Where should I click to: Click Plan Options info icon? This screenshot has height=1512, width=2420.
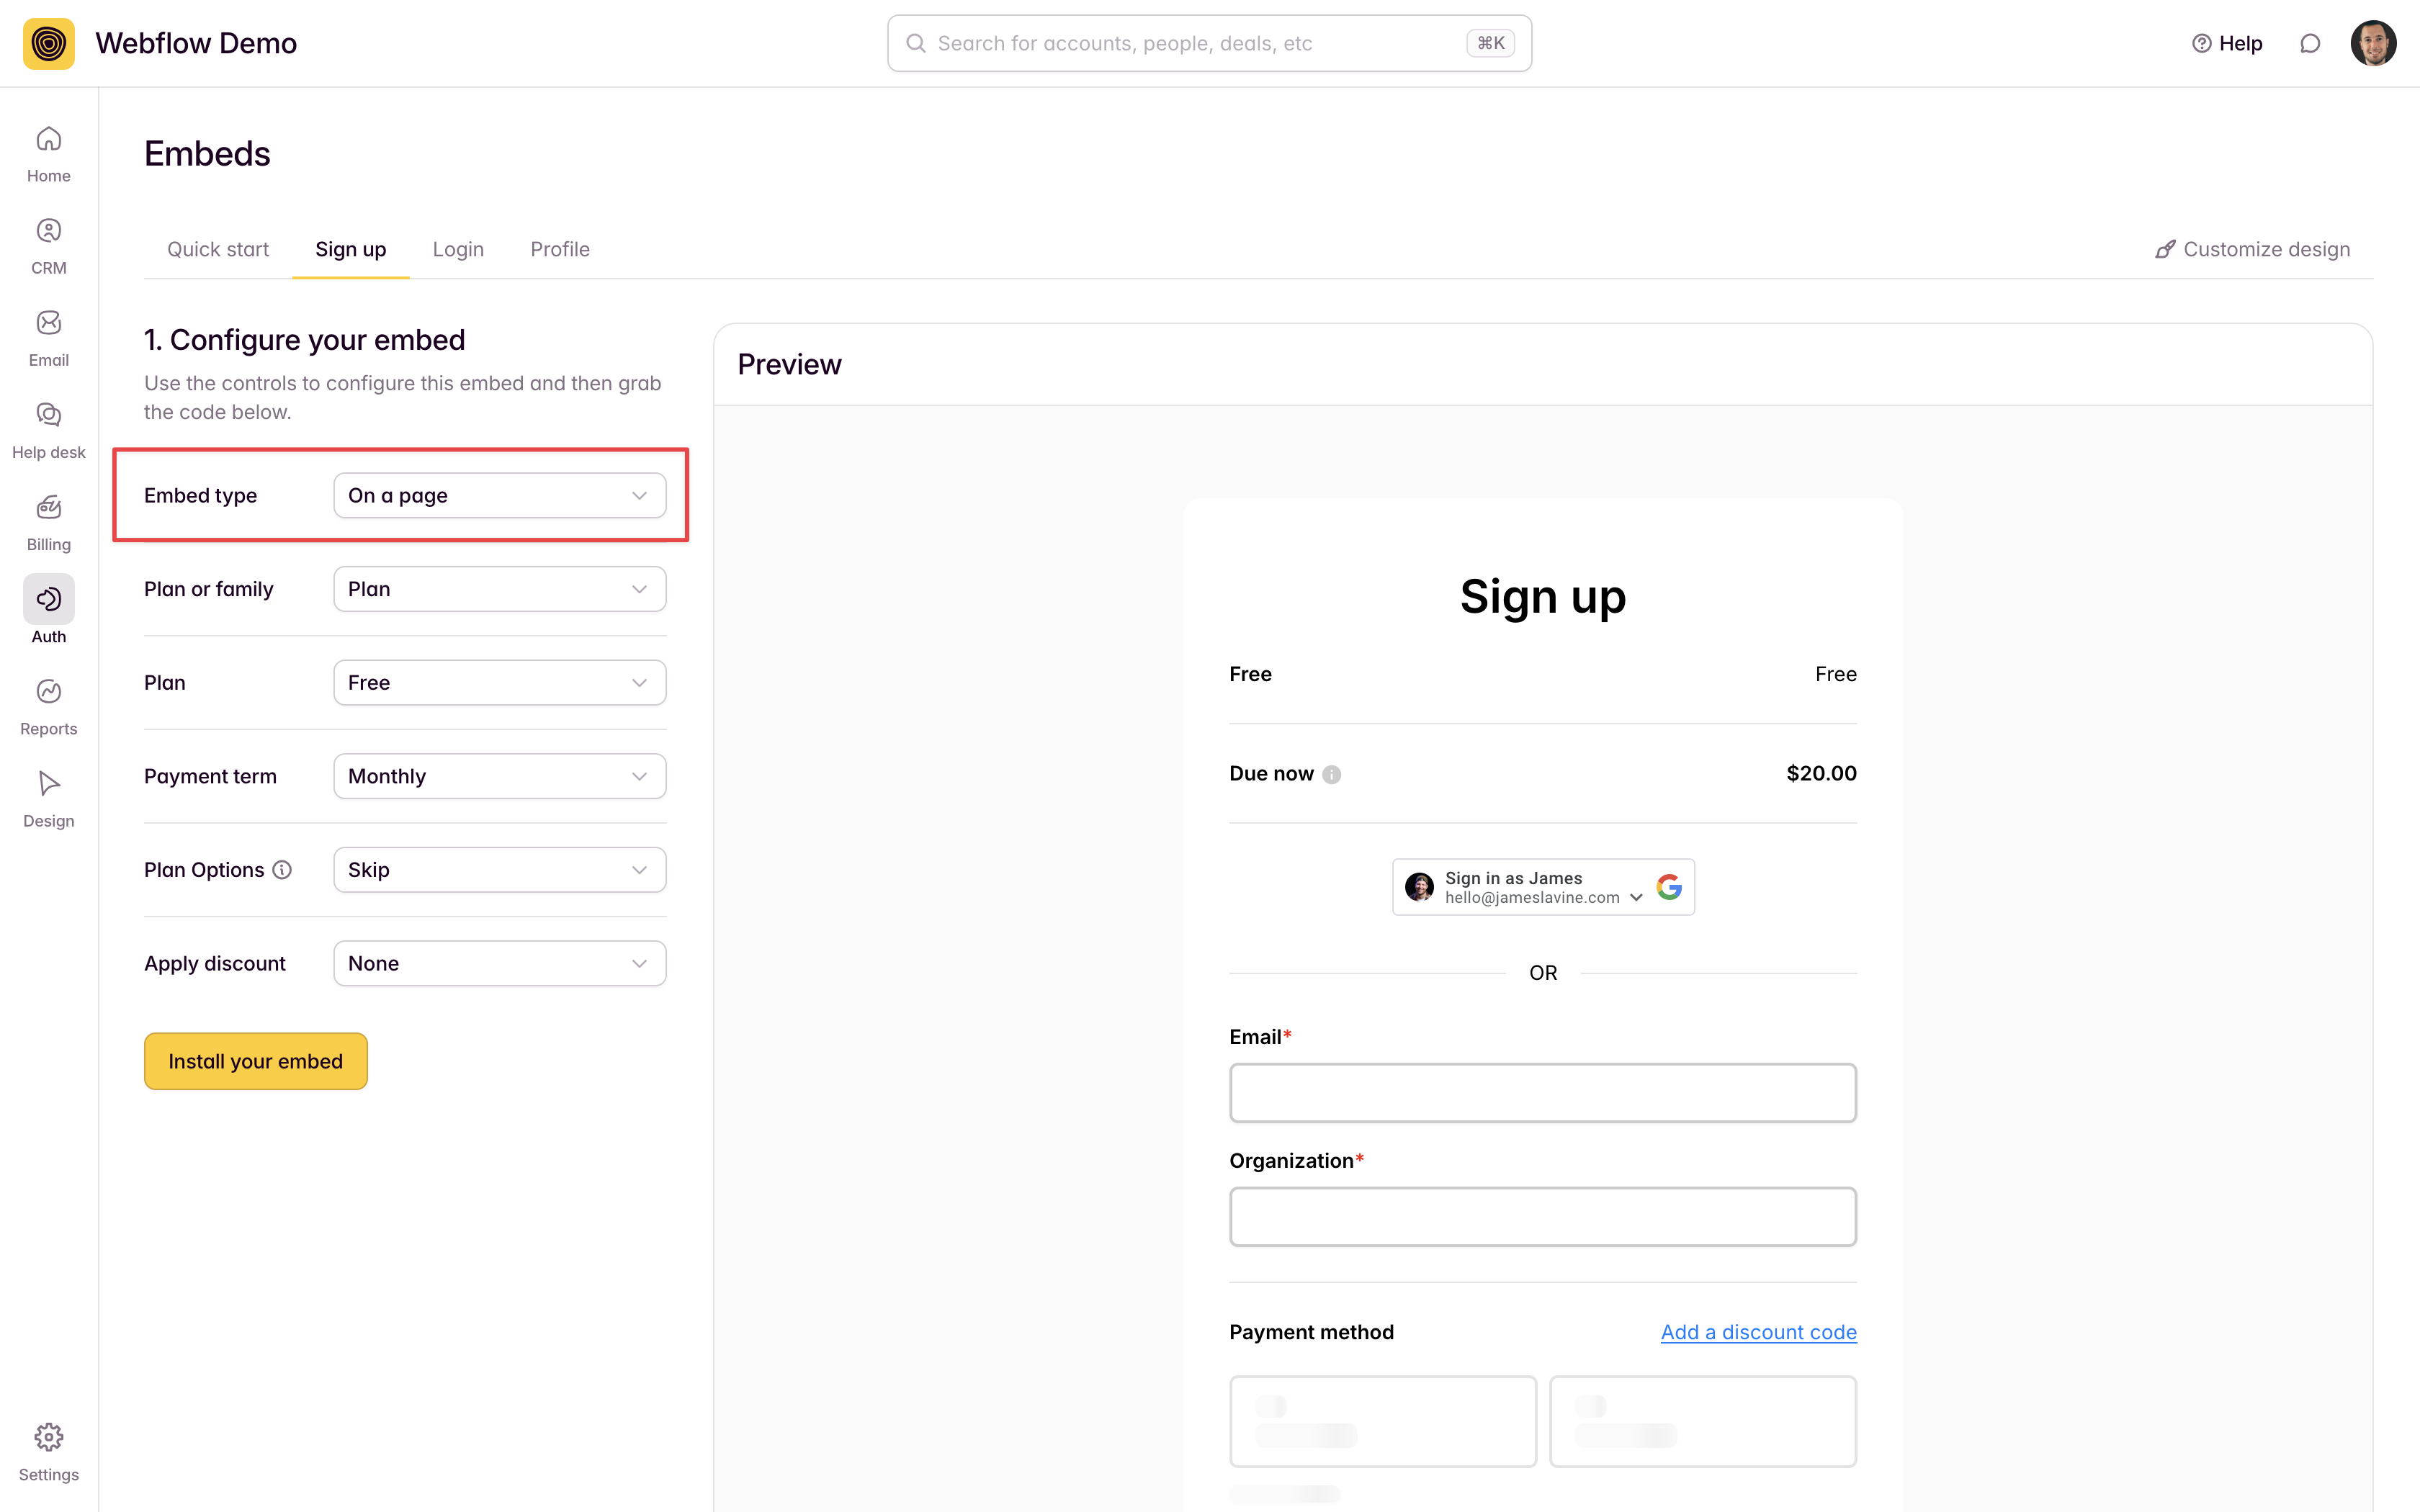tap(283, 870)
